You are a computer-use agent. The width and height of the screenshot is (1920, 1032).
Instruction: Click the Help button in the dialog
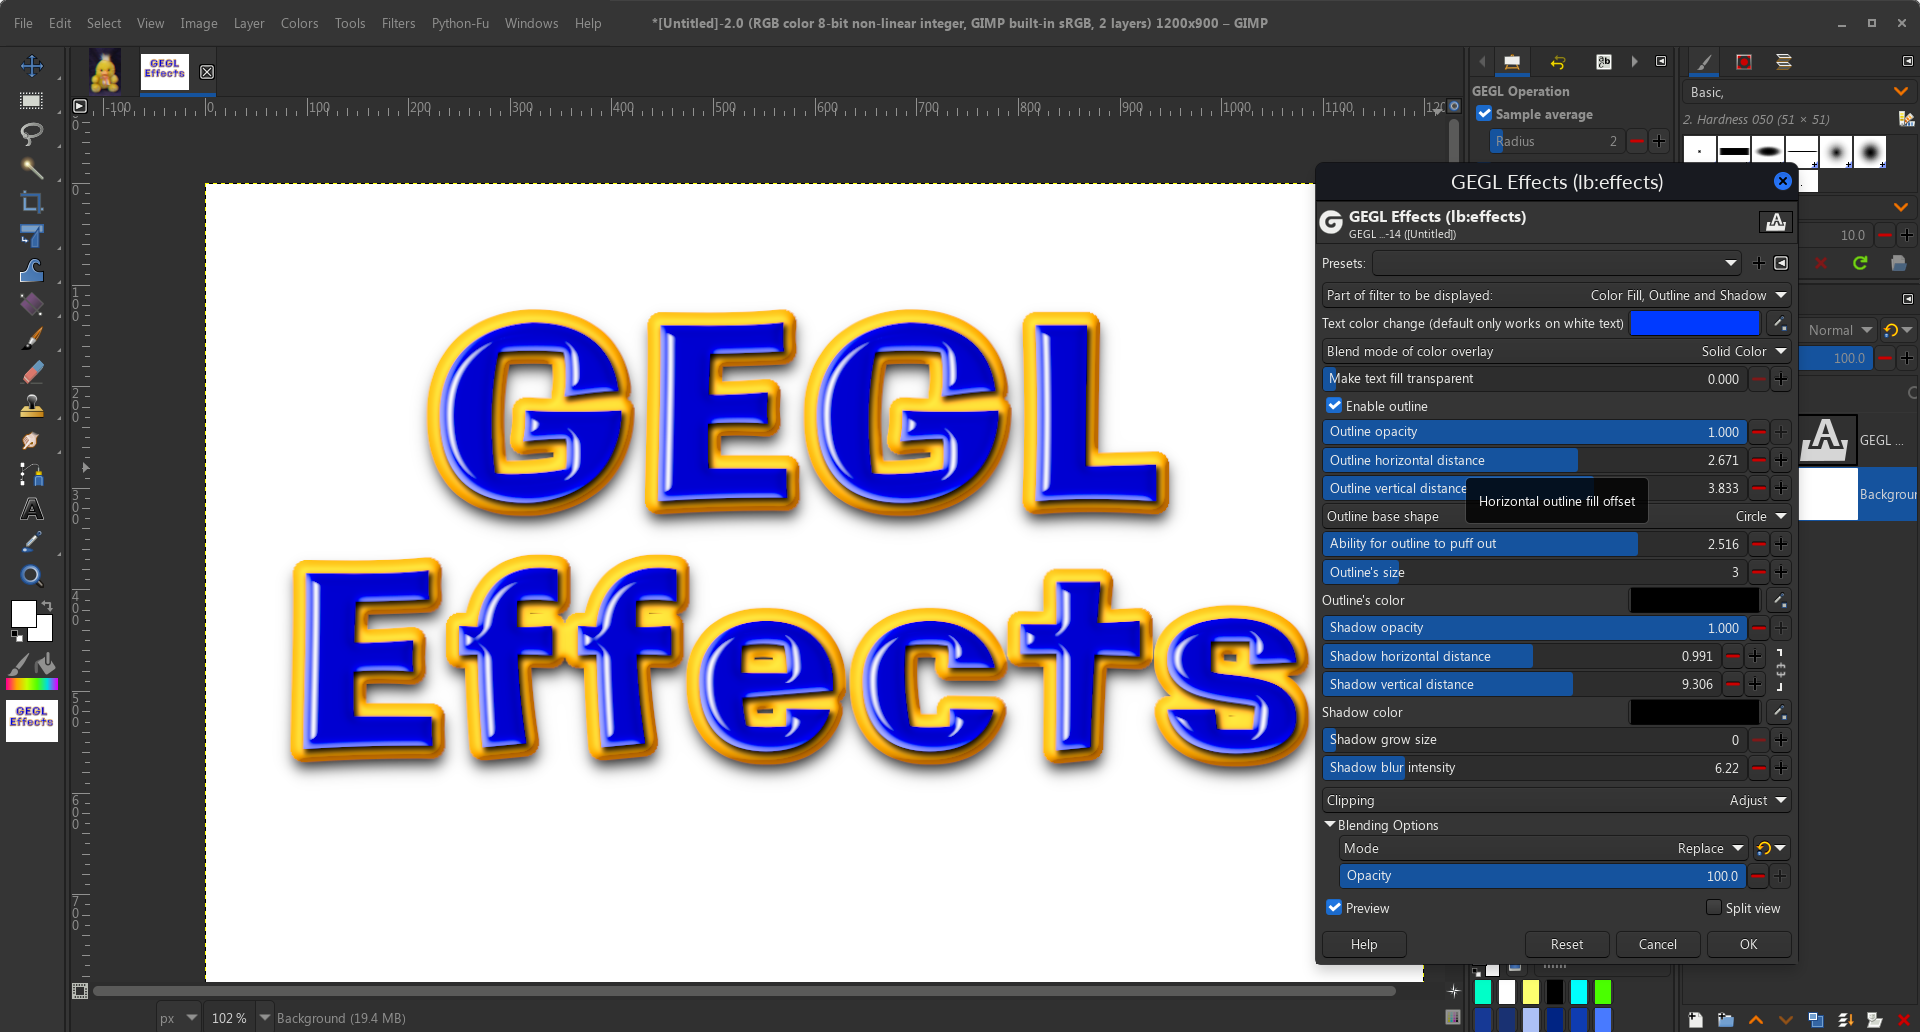[x=1364, y=944]
